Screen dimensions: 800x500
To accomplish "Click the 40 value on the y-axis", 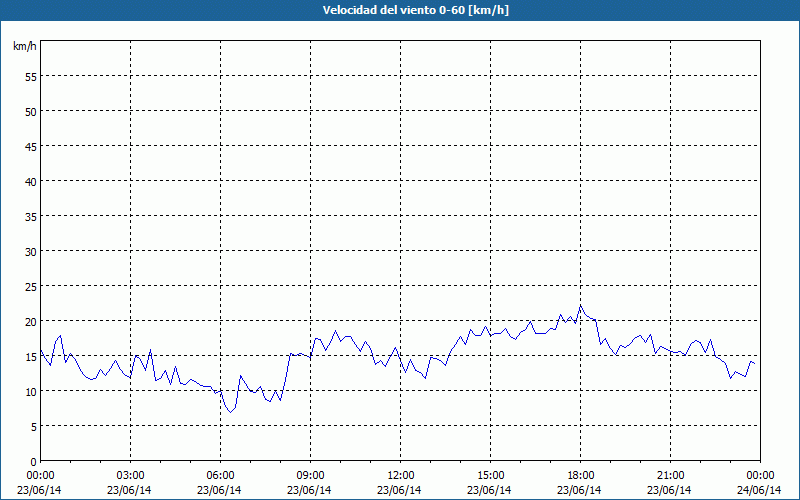I will [31, 182].
